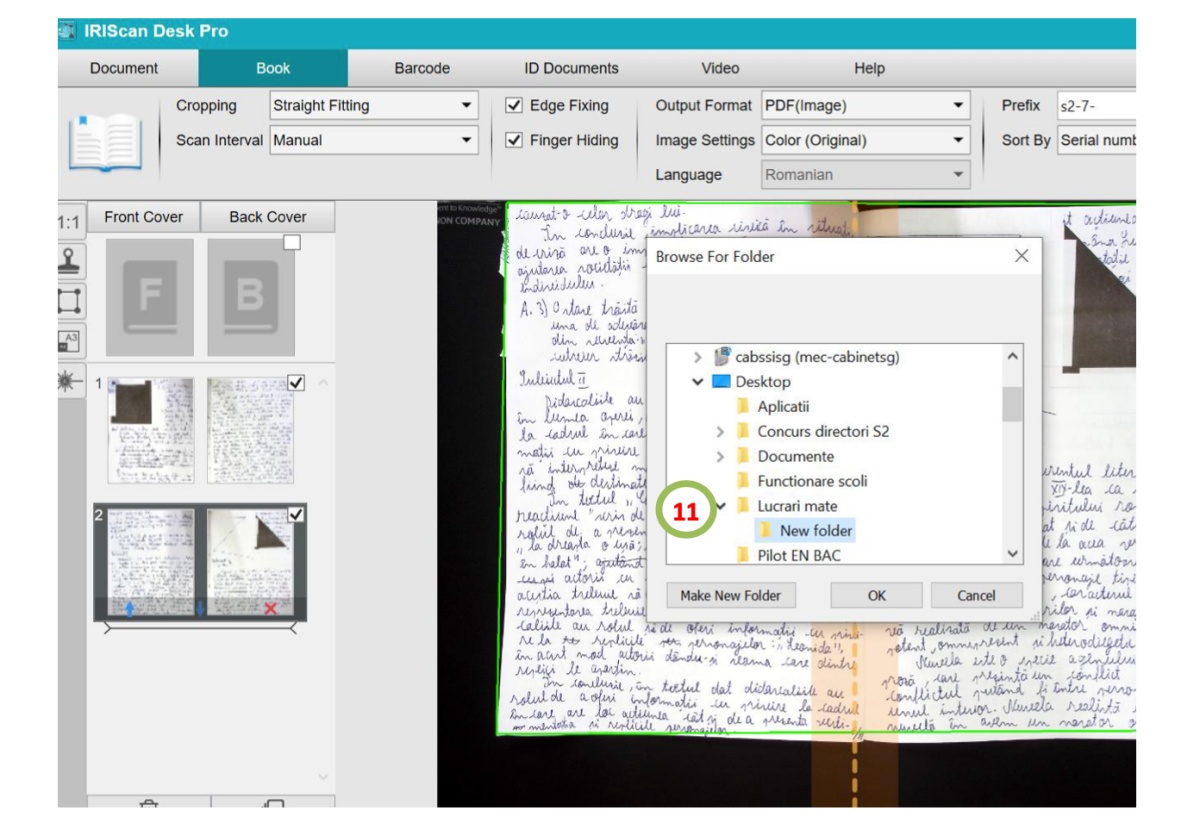
Task: Switch to the Barcode tab
Action: 422,68
